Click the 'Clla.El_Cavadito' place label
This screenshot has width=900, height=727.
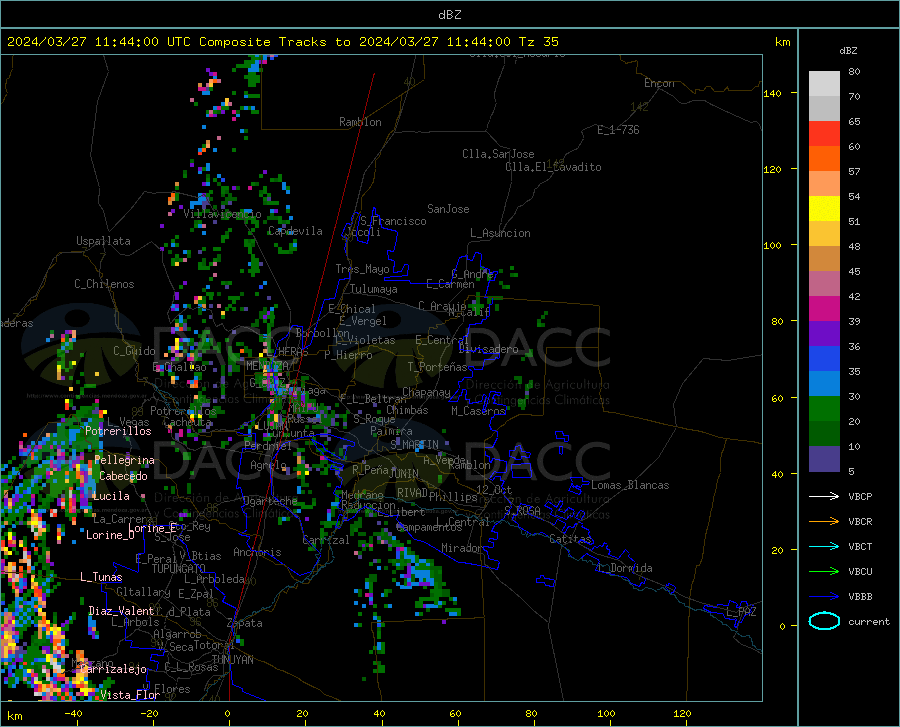click(x=553, y=167)
